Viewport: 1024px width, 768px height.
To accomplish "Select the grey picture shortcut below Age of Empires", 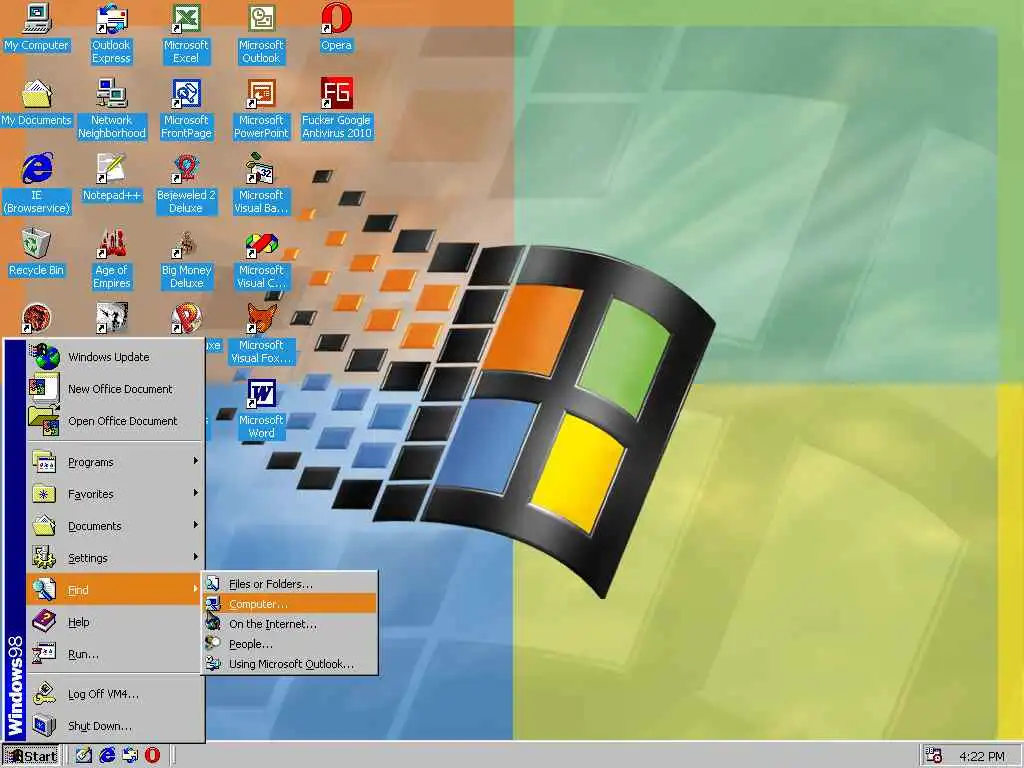I will click(112, 319).
